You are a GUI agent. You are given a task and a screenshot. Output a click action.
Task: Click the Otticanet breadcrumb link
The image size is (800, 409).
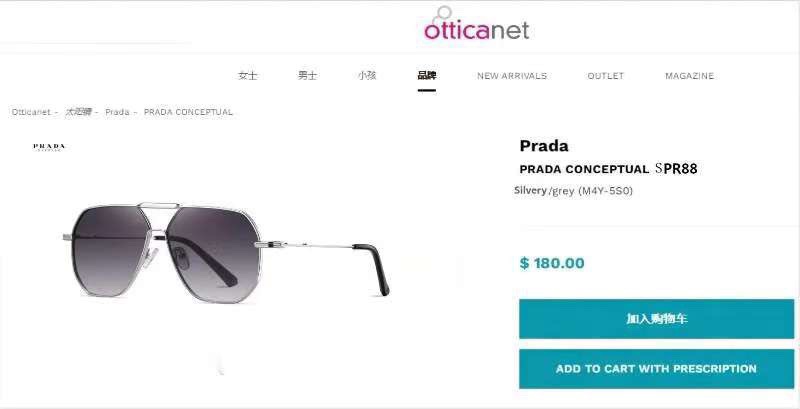31,112
